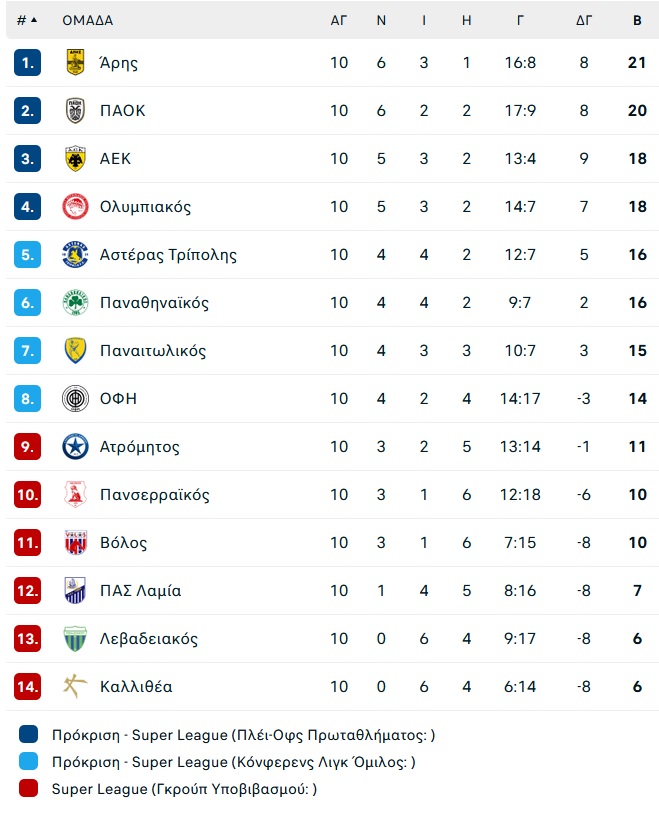The height and width of the screenshot is (817, 659).
Task: Click the ΟΜΑΔΑ column header
Action: click(87, 20)
